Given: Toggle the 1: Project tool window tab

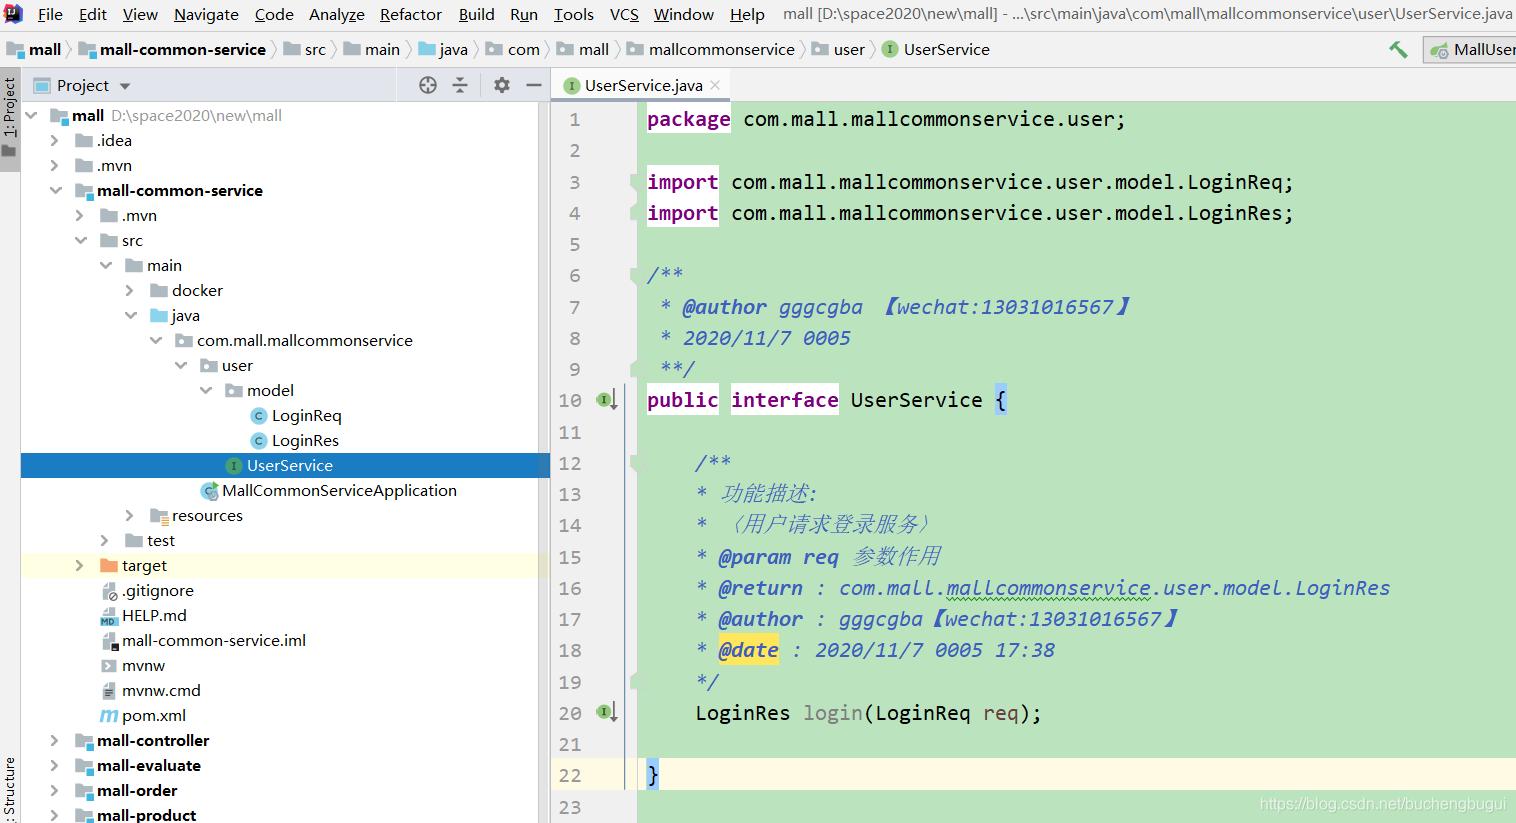Looking at the screenshot, I should (10, 119).
